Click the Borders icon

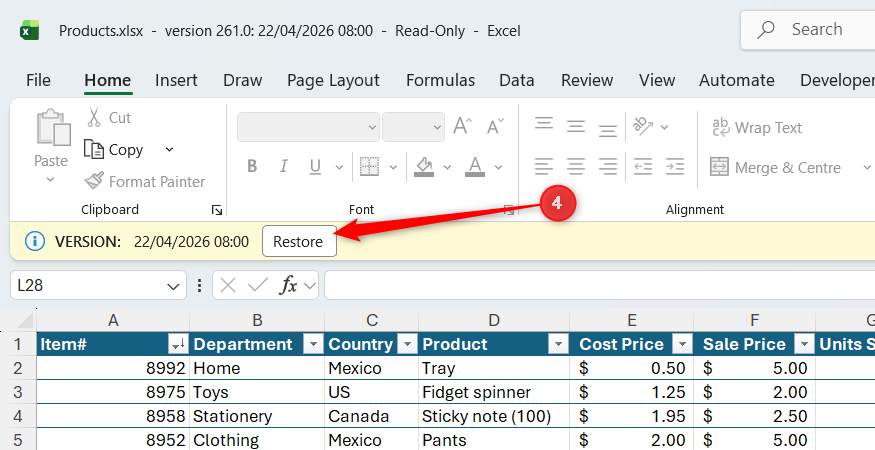(x=369, y=166)
